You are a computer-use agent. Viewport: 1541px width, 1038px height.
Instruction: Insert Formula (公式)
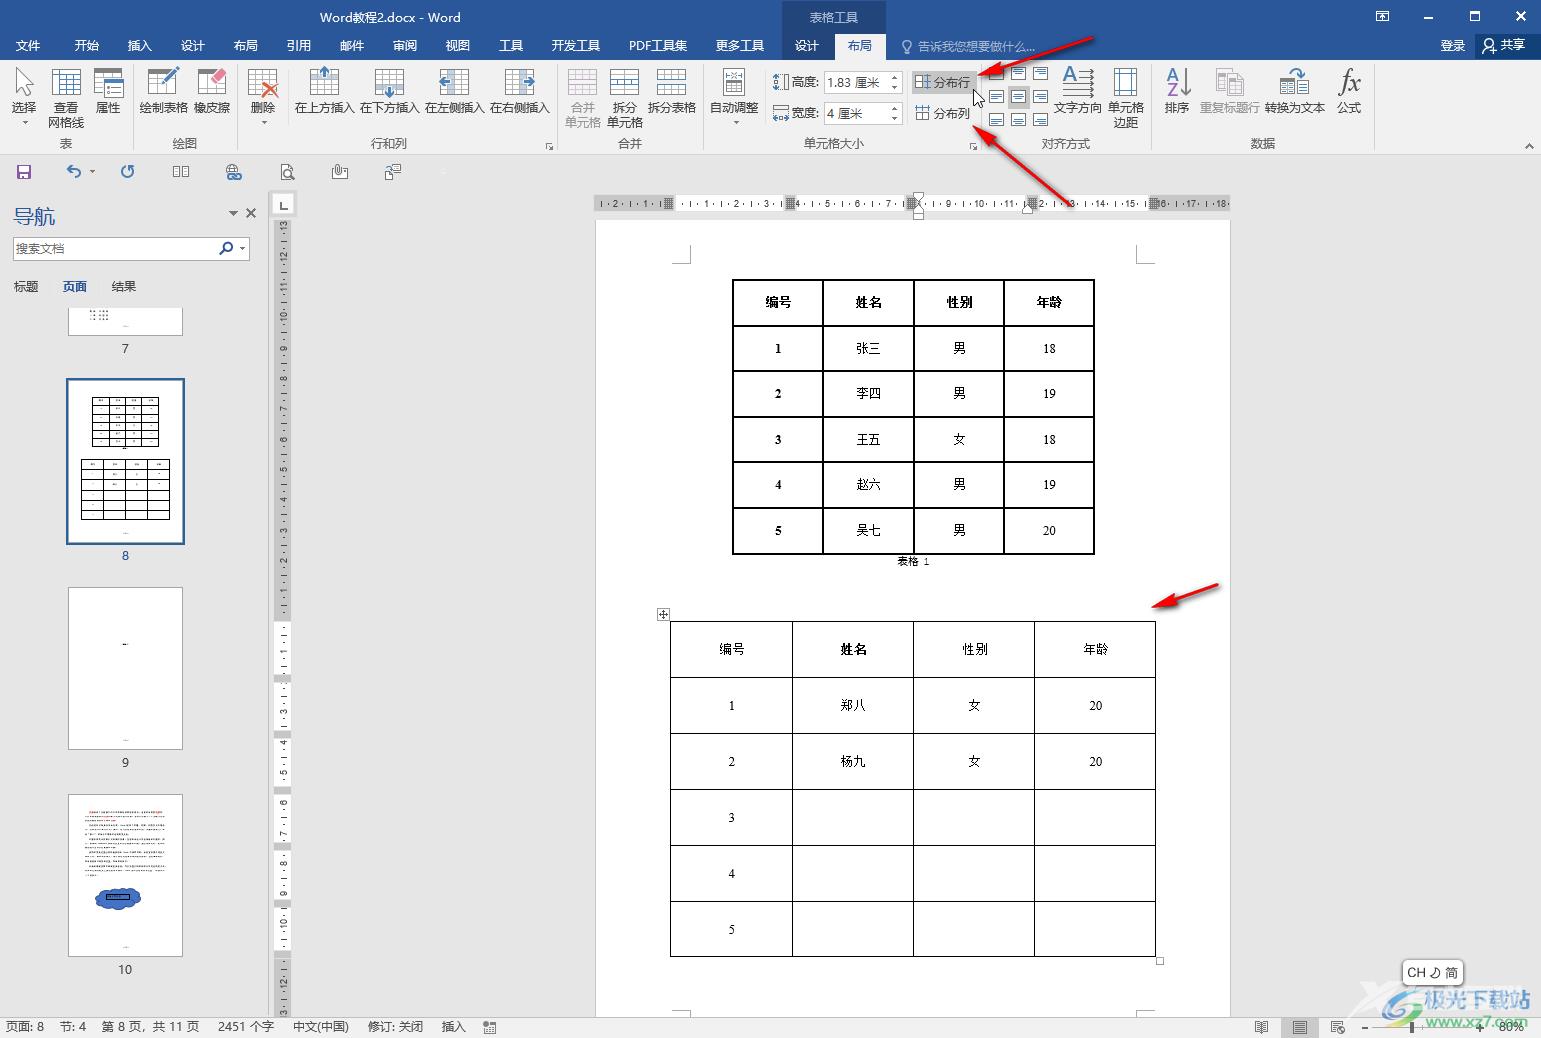pos(1349,91)
